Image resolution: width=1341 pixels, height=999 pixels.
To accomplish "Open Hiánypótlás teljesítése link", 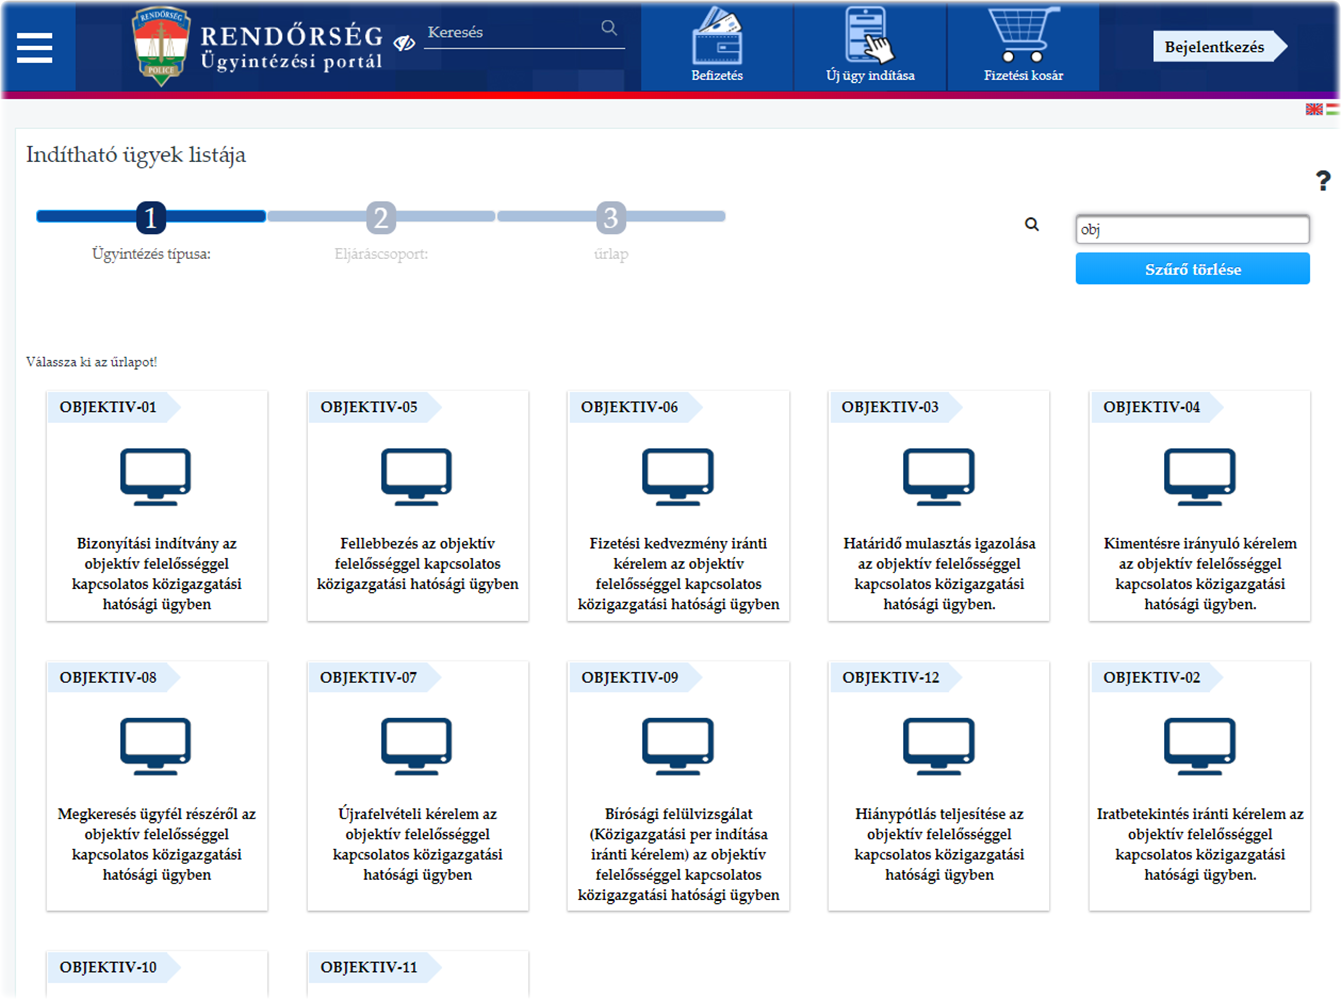I will [939, 844].
